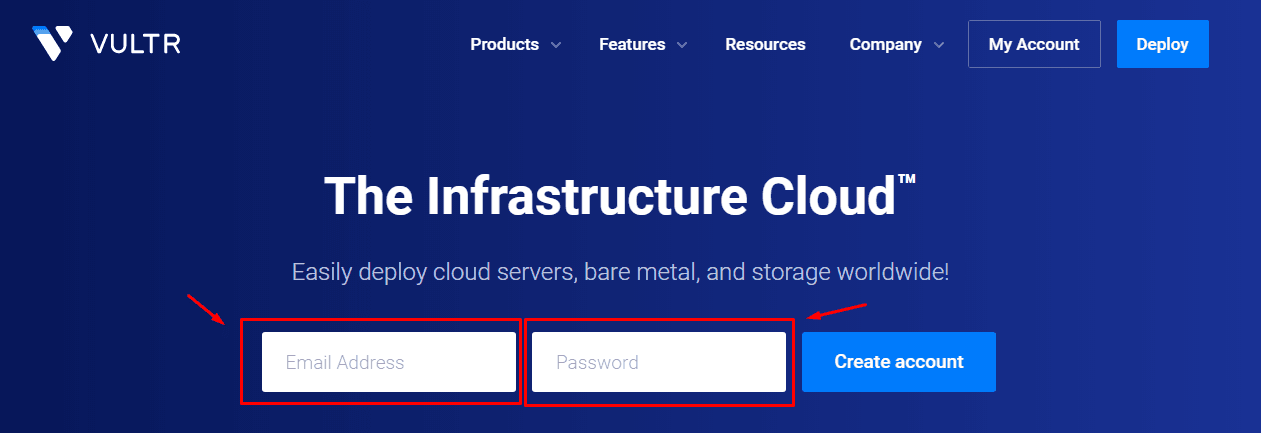
Task: Open the Products menu
Action: click(504, 44)
